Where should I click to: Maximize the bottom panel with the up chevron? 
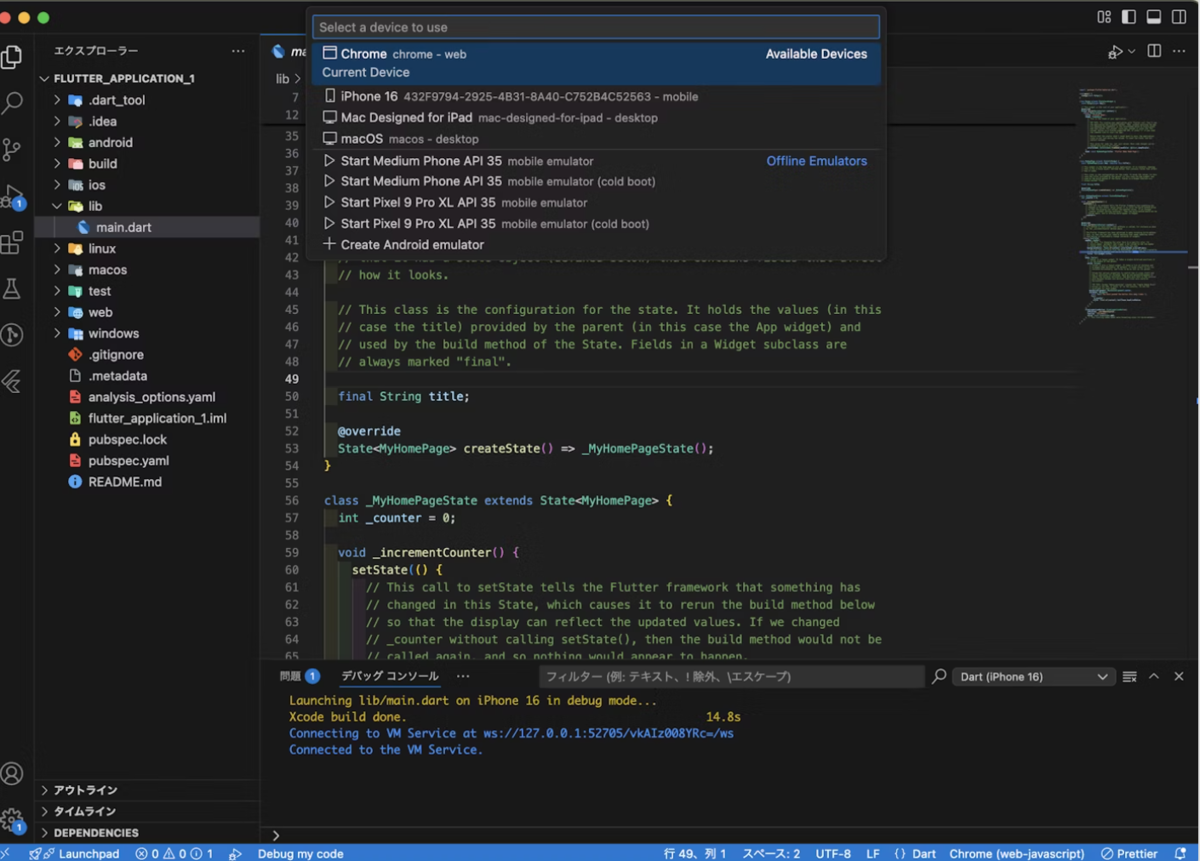[1154, 677]
